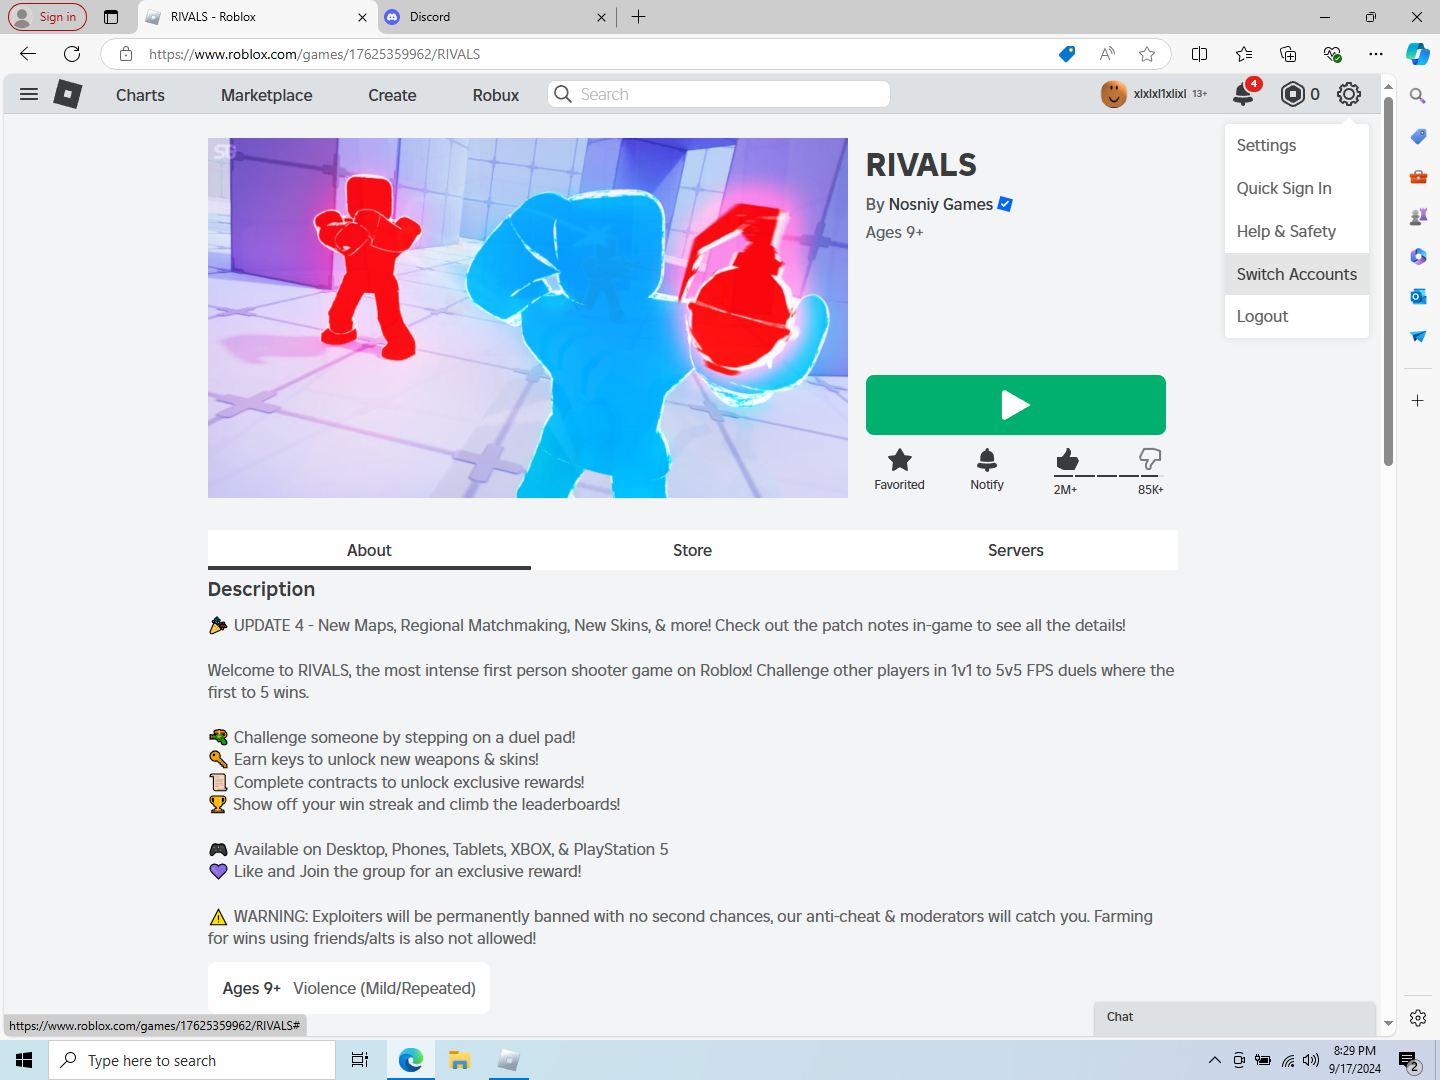Click the Roblox home logo icon
The height and width of the screenshot is (1080, 1440).
pos(67,94)
